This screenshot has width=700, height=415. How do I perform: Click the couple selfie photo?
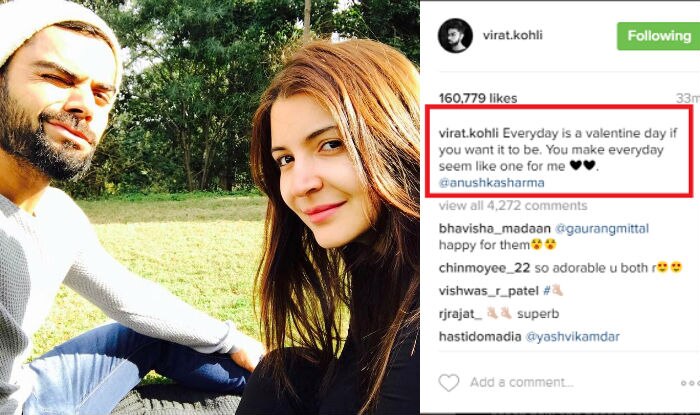click(x=210, y=208)
